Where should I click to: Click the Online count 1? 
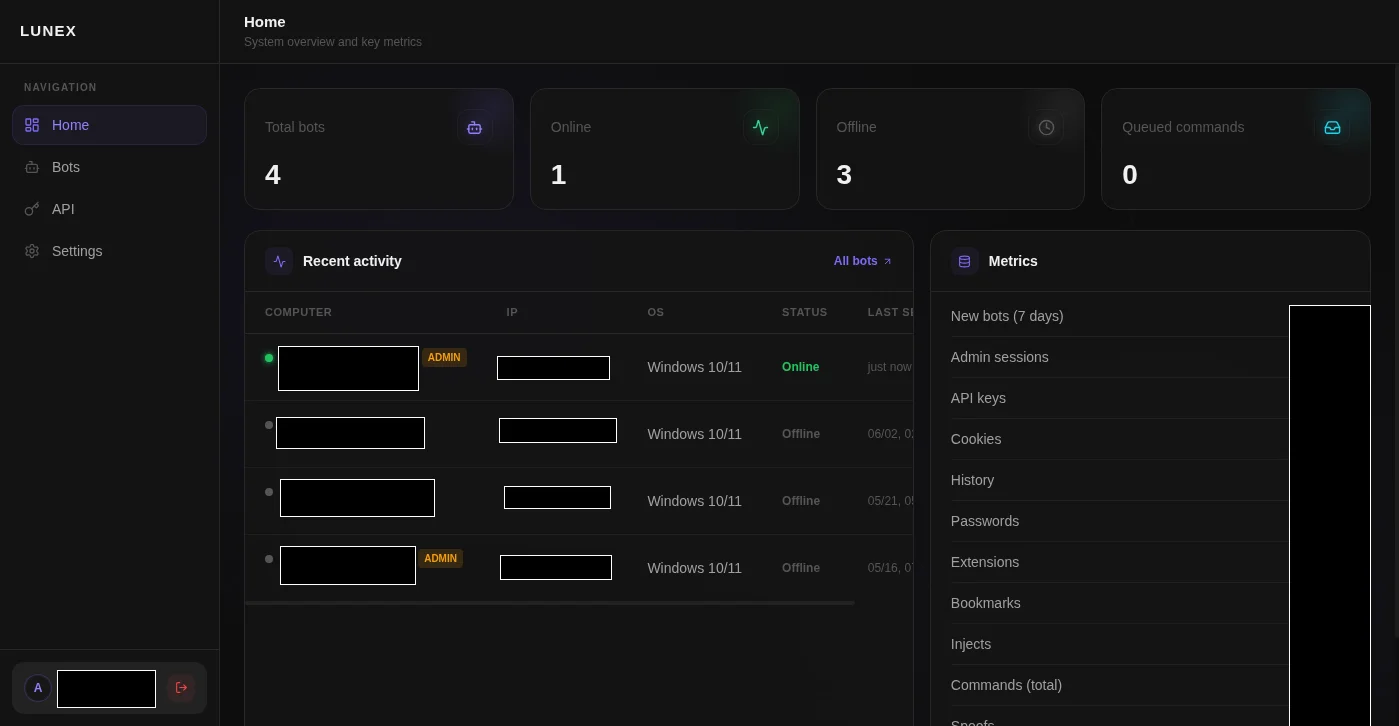tap(558, 175)
